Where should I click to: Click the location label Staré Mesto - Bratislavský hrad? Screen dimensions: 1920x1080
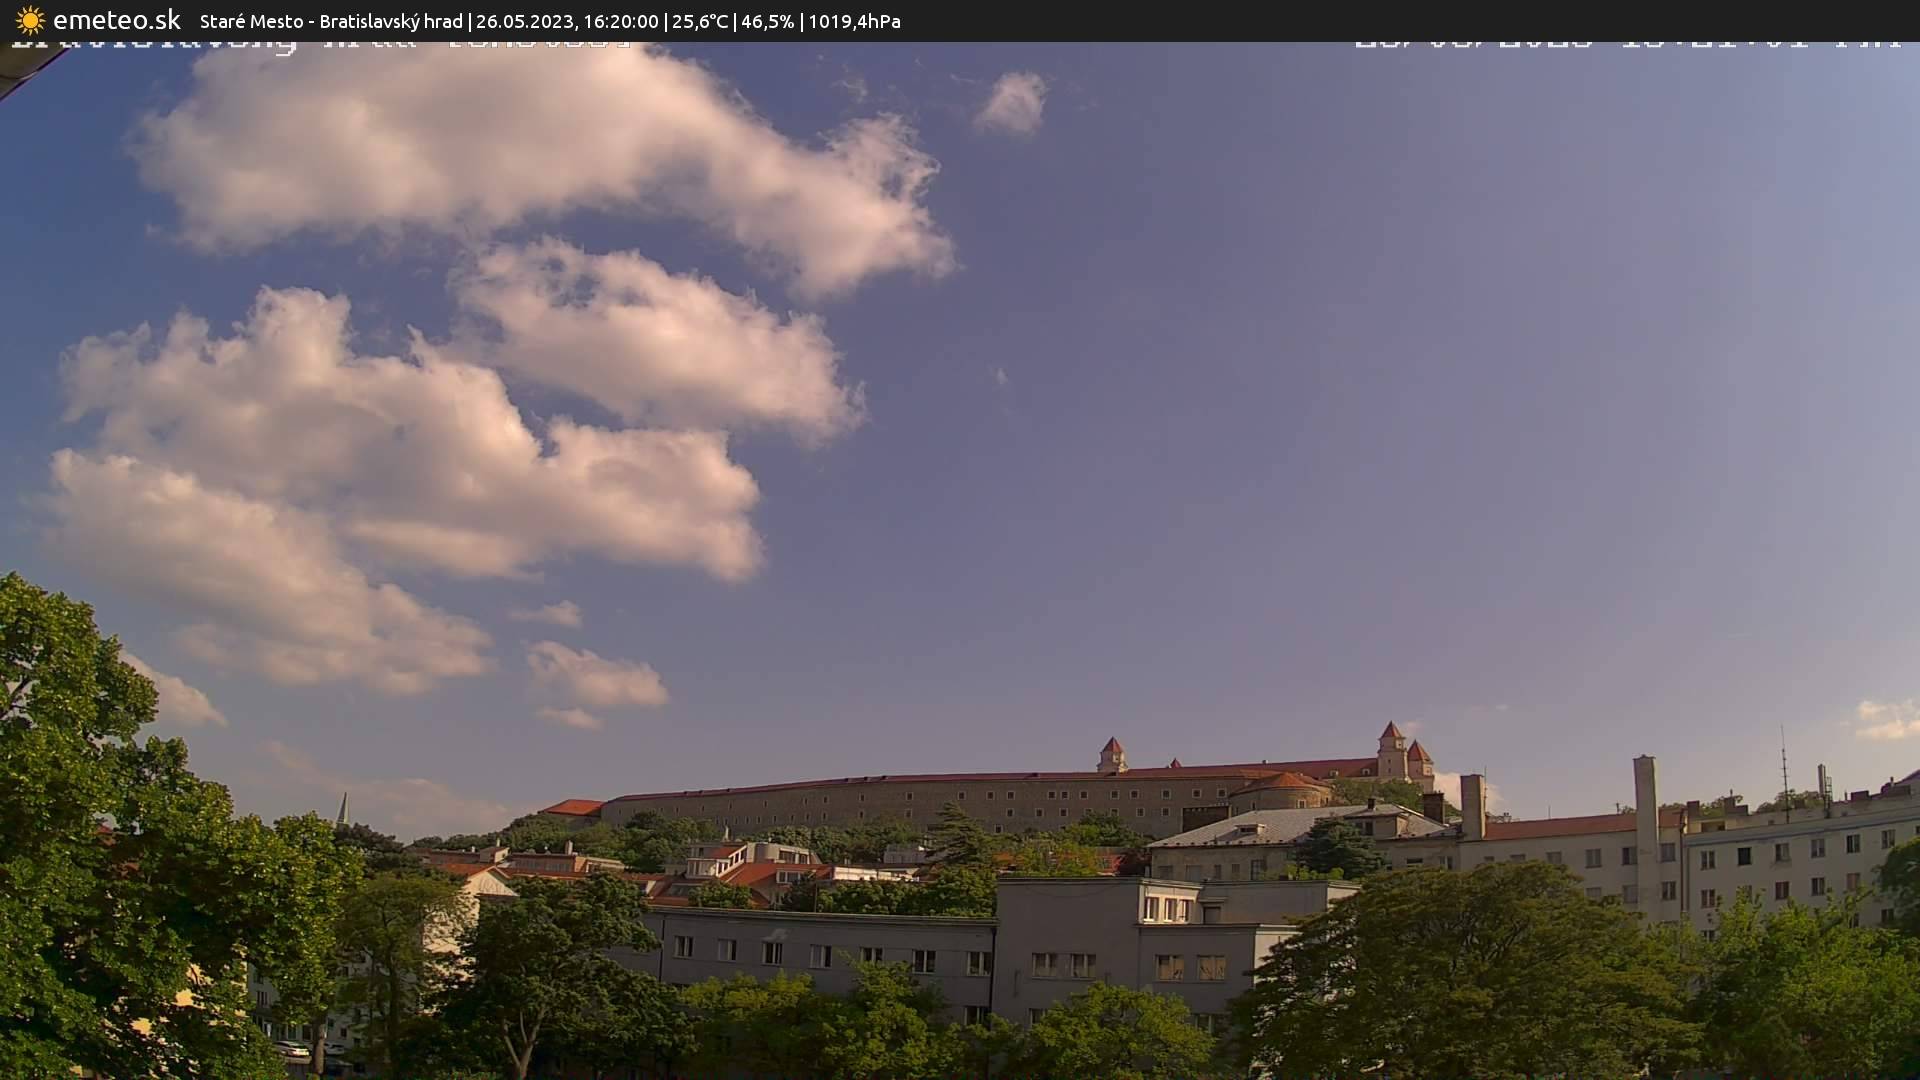328,21
